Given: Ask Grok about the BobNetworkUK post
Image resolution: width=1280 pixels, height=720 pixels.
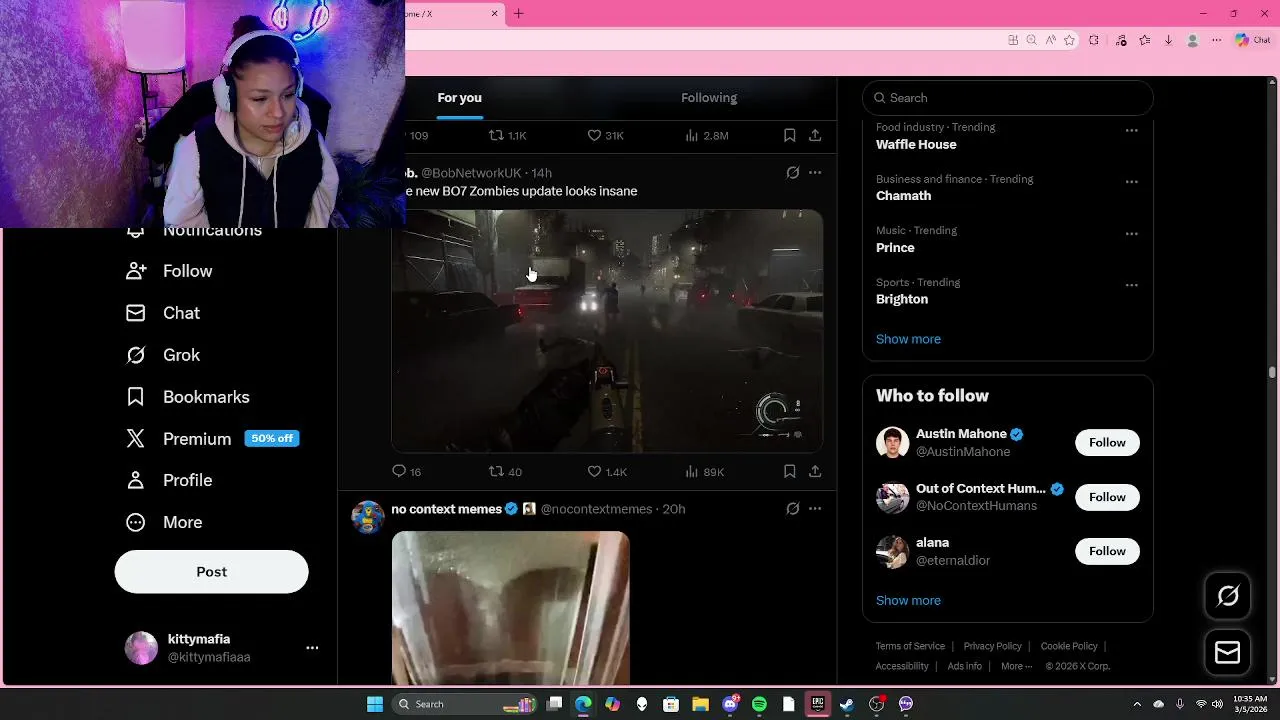Looking at the screenshot, I should (793, 173).
